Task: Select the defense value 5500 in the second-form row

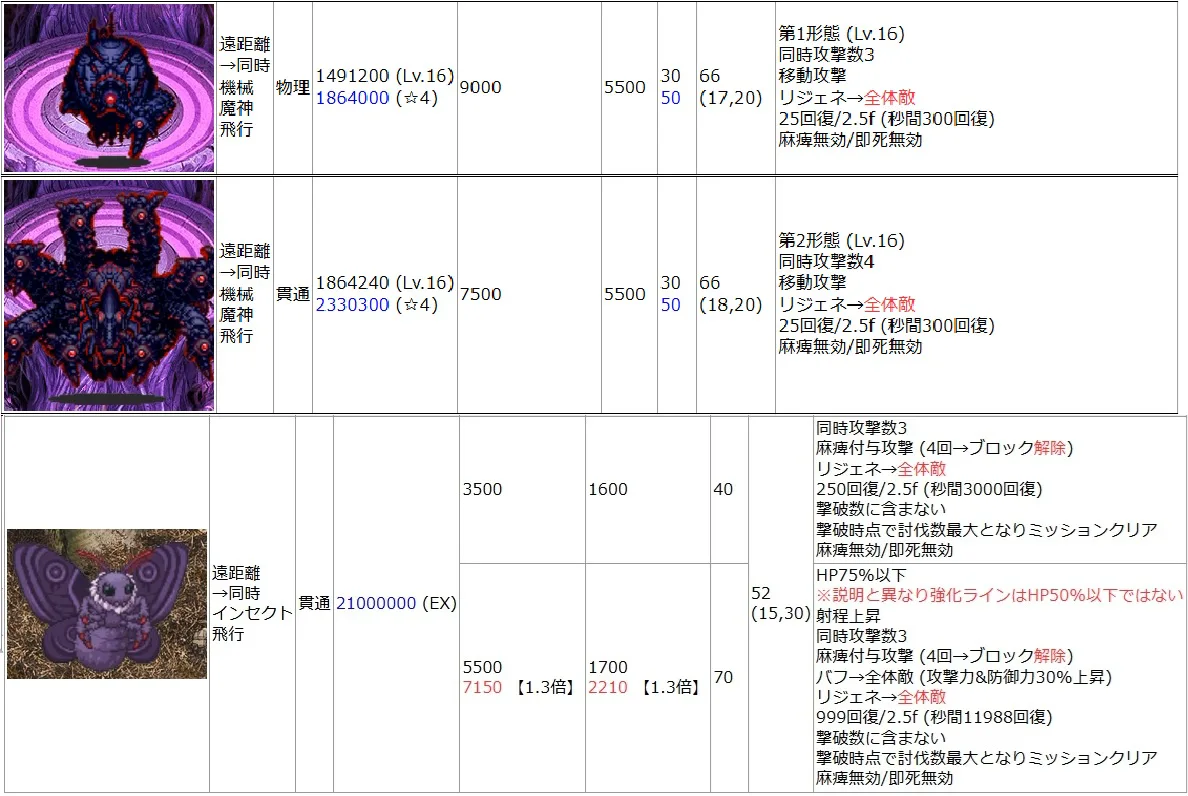Action: [x=625, y=294]
